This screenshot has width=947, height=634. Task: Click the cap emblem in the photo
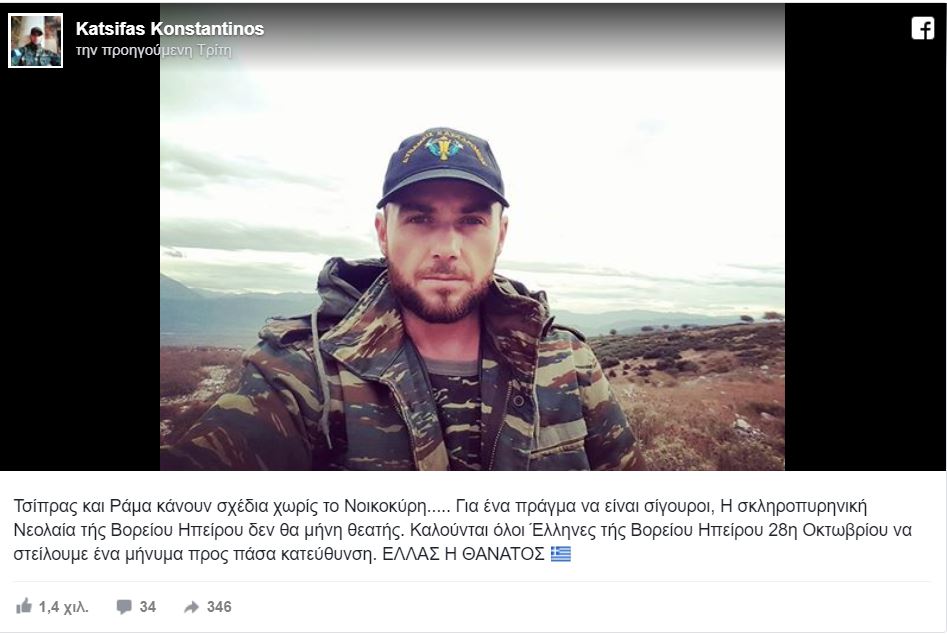tap(444, 147)
